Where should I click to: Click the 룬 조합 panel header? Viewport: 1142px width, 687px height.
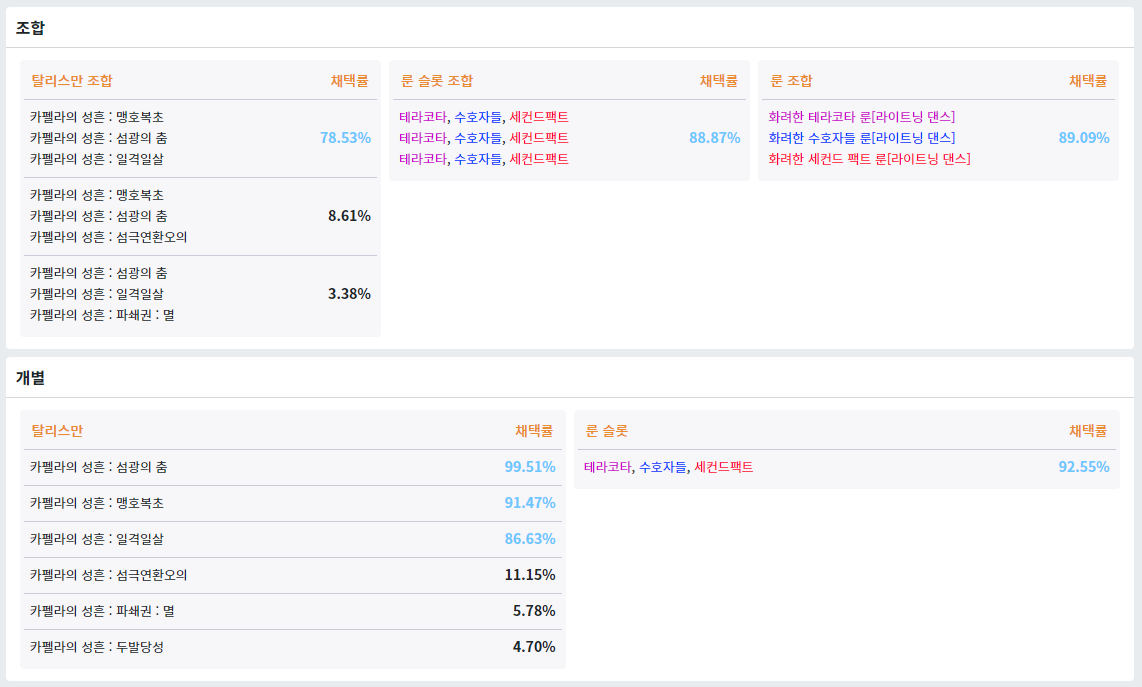click(x=790, y=81)
